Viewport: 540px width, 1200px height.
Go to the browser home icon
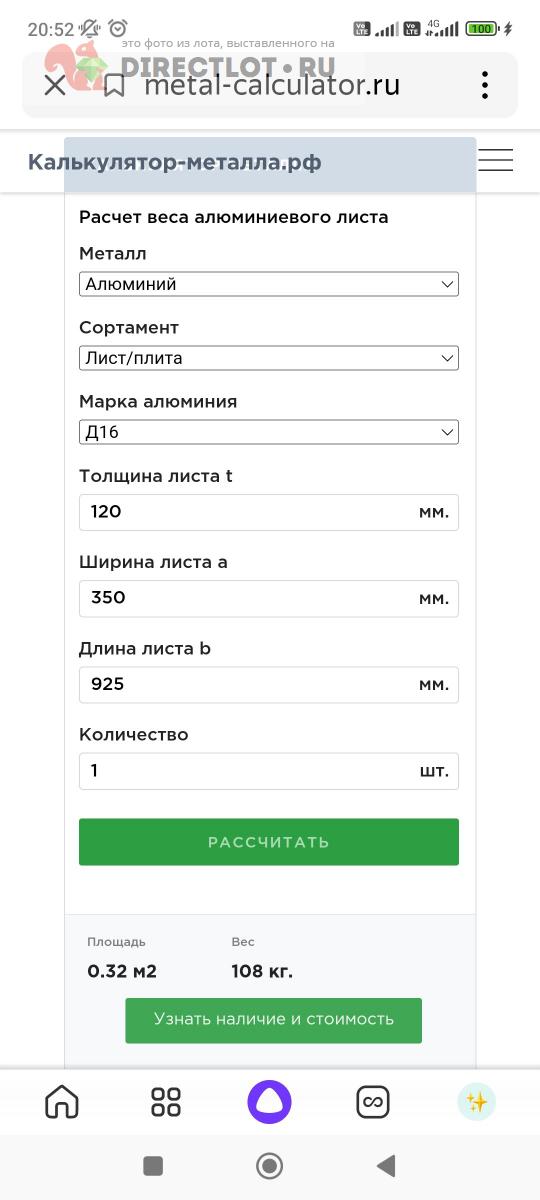(x=62, y=1102)
